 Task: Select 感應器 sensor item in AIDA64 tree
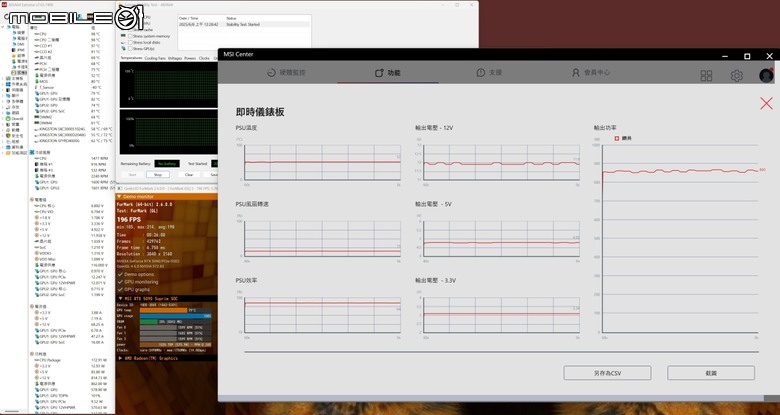(x=21, y=73)
